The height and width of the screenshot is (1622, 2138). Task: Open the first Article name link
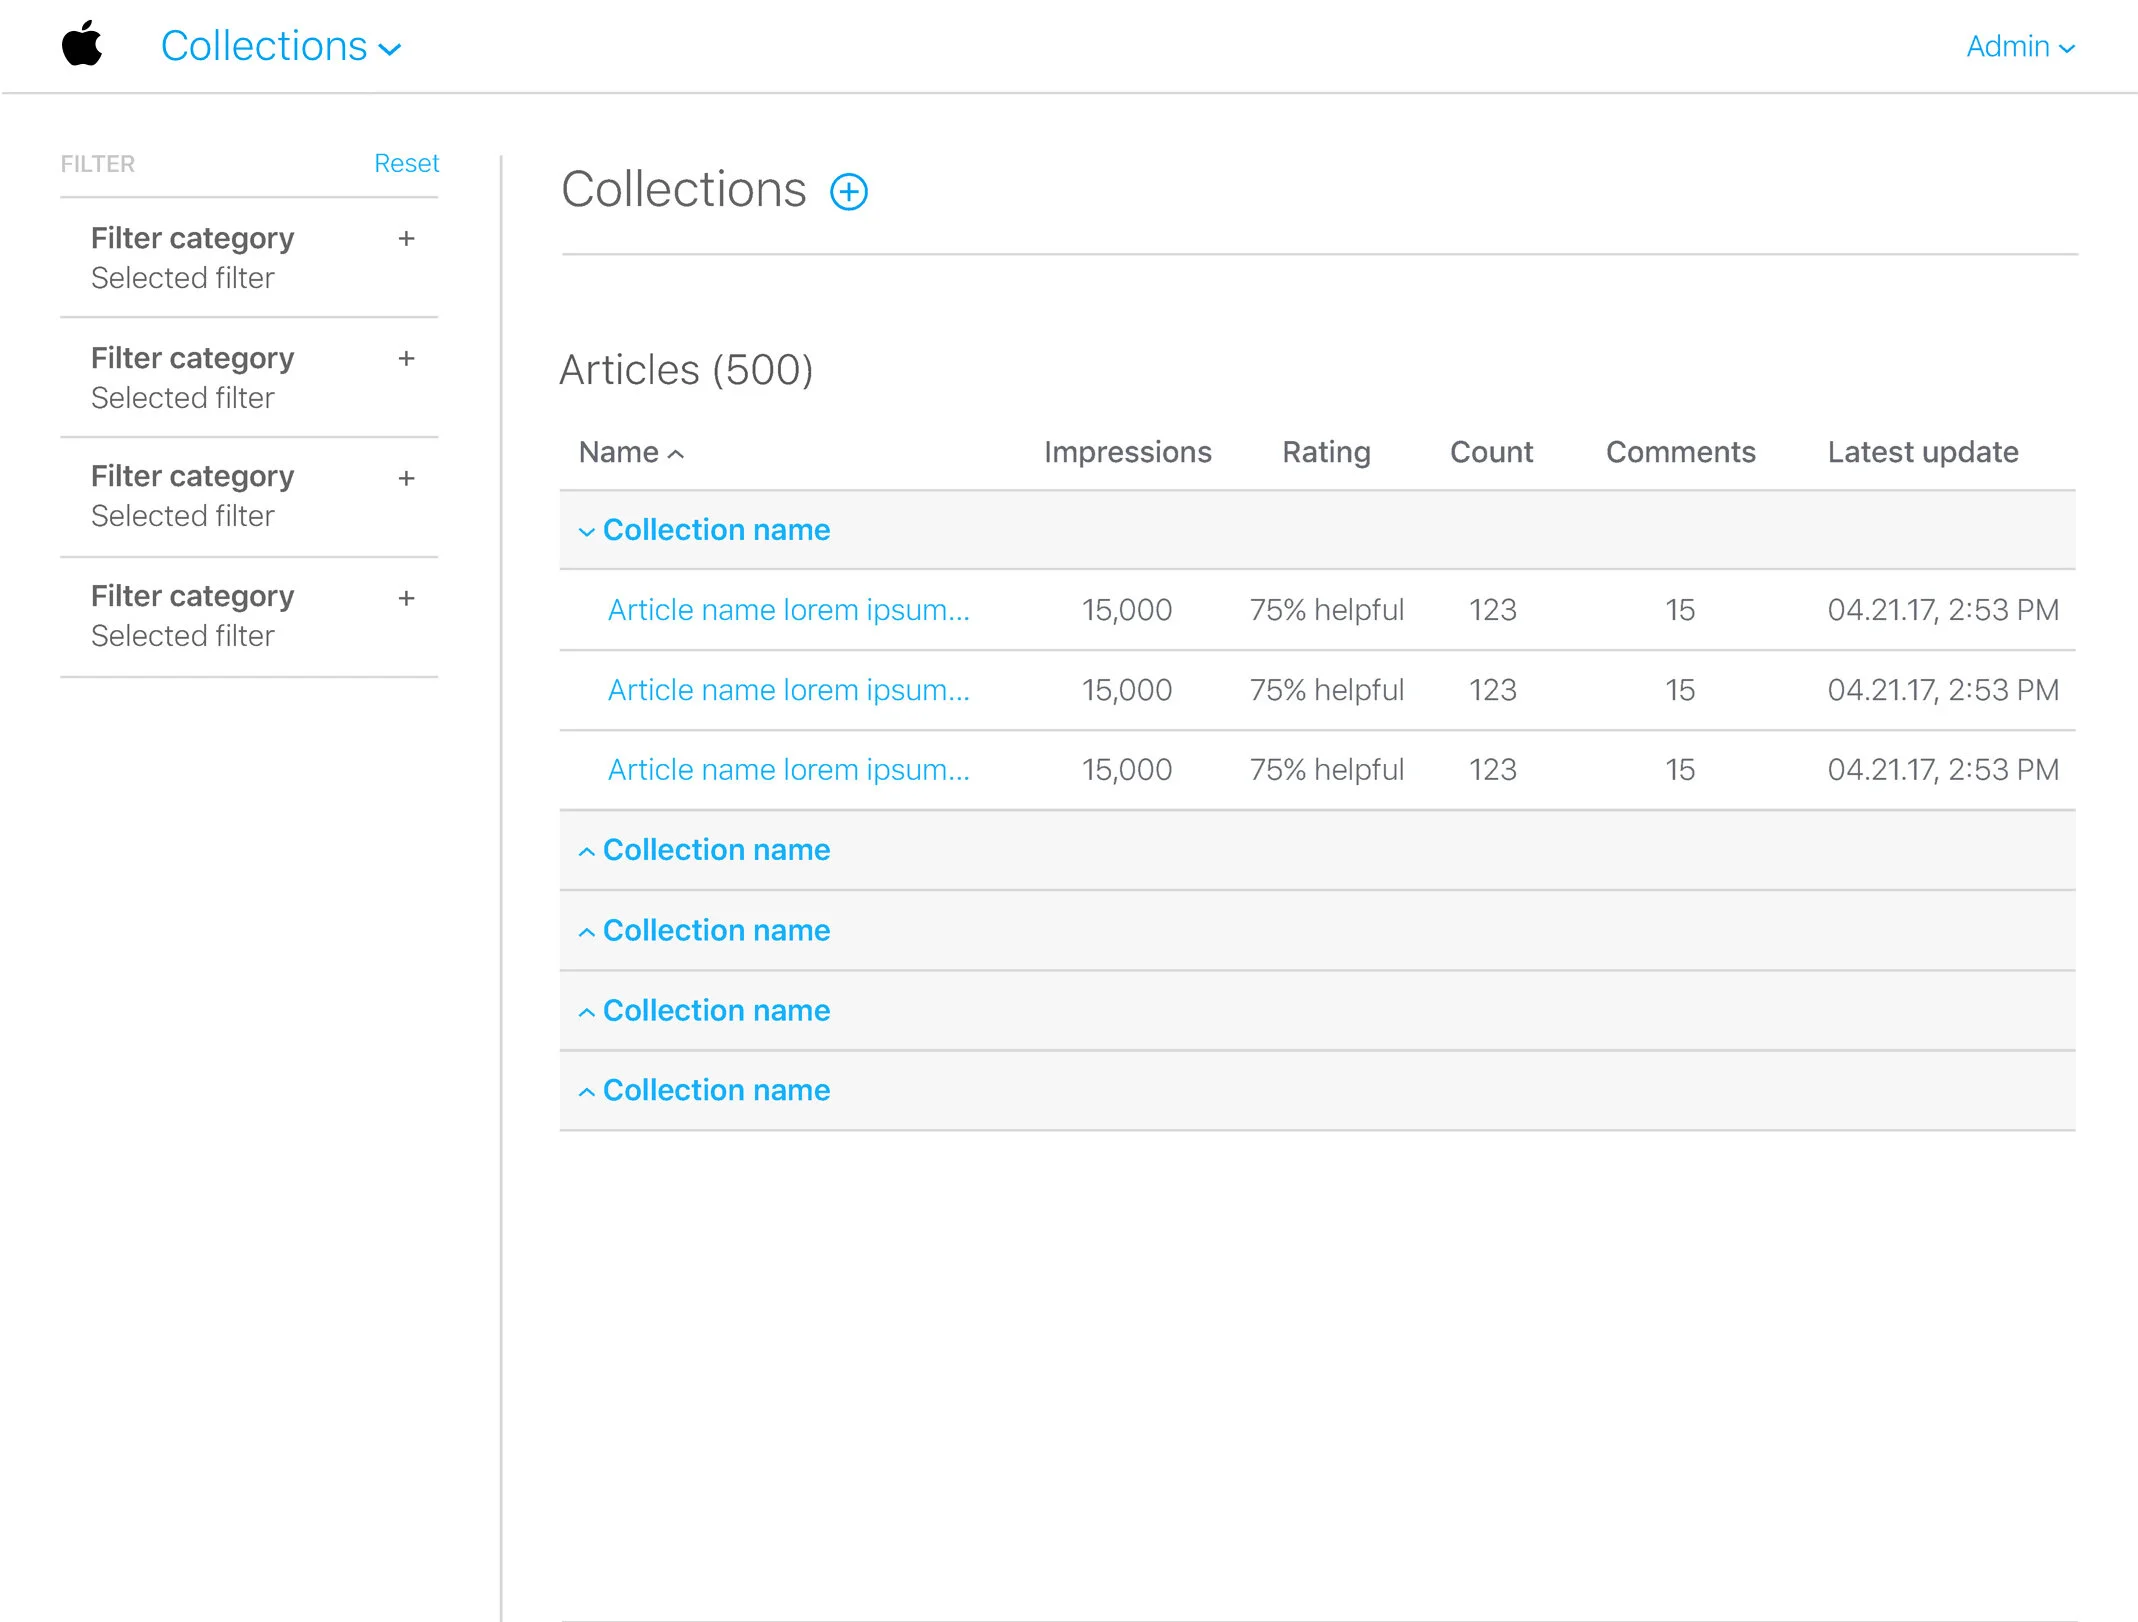(788, 610)
